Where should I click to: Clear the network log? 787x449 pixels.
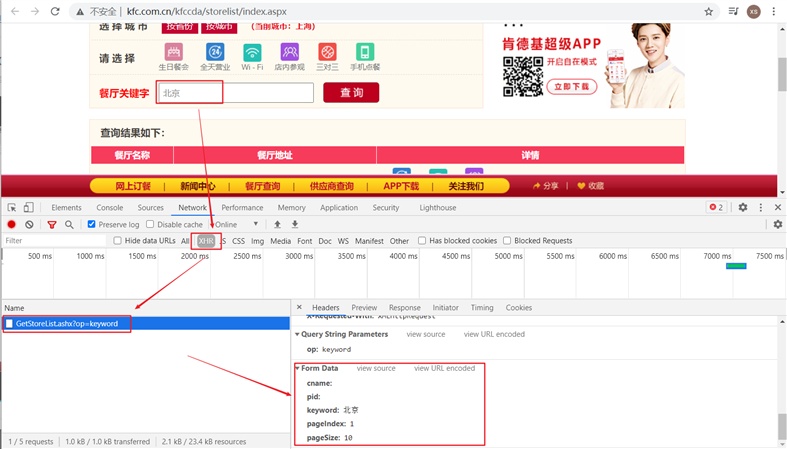click(x=29, y=224)
